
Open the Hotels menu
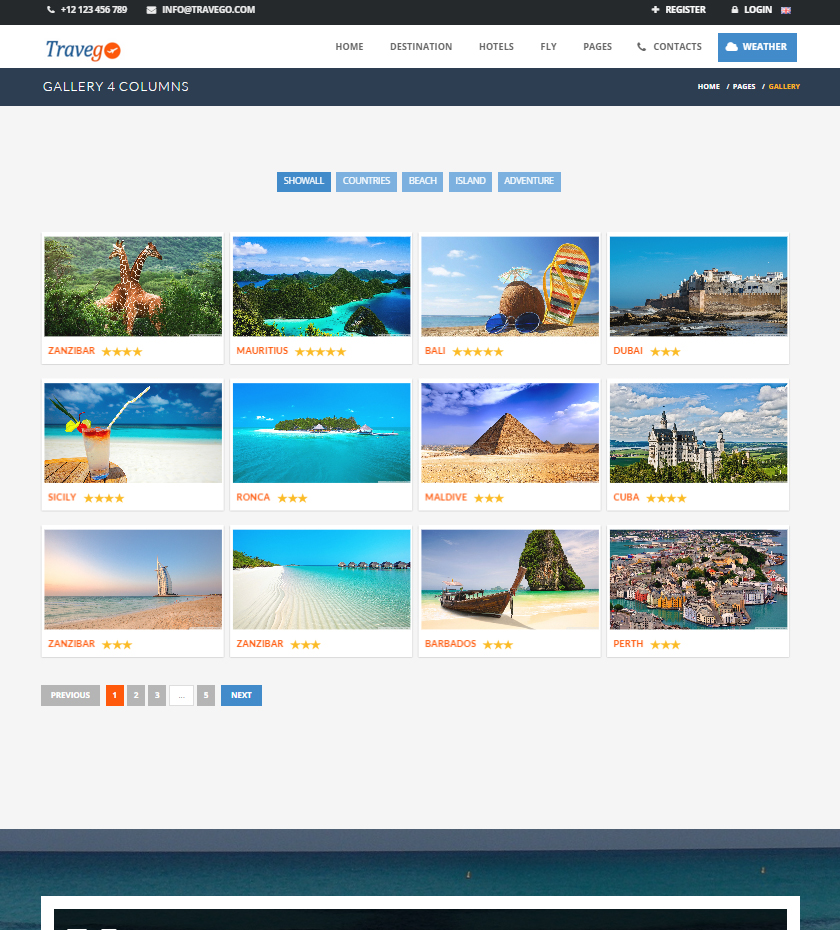coord(496,47)
